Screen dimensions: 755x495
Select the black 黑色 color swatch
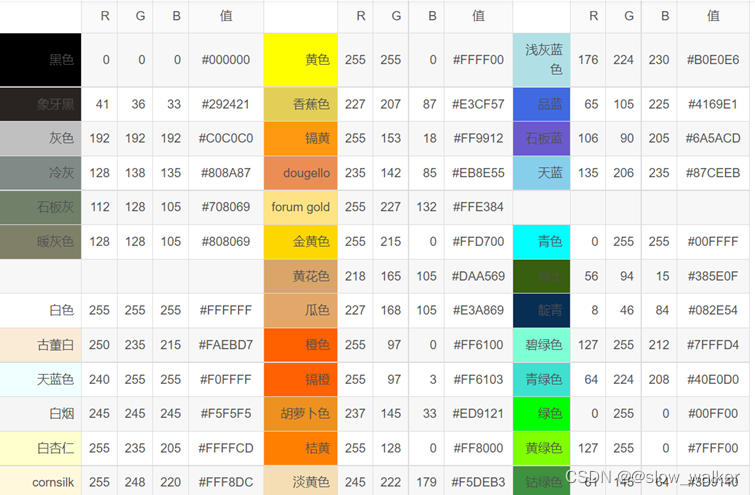40,60
